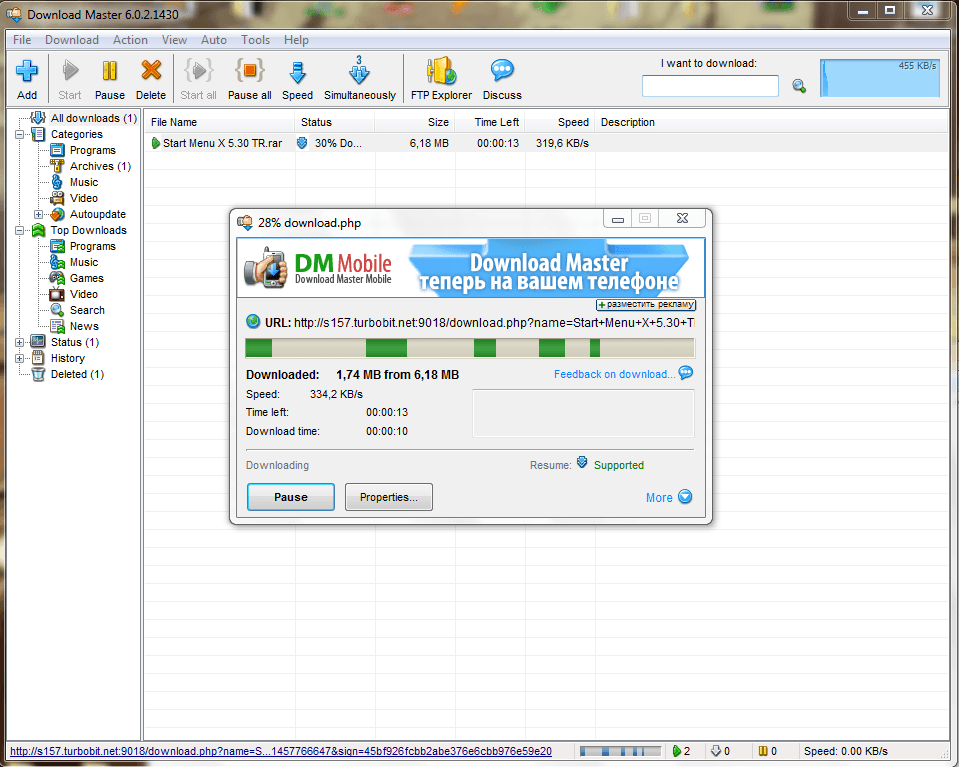Click the Properties... button
The width and height of the screenshot is (959, 767).
(x=389, y=497)
